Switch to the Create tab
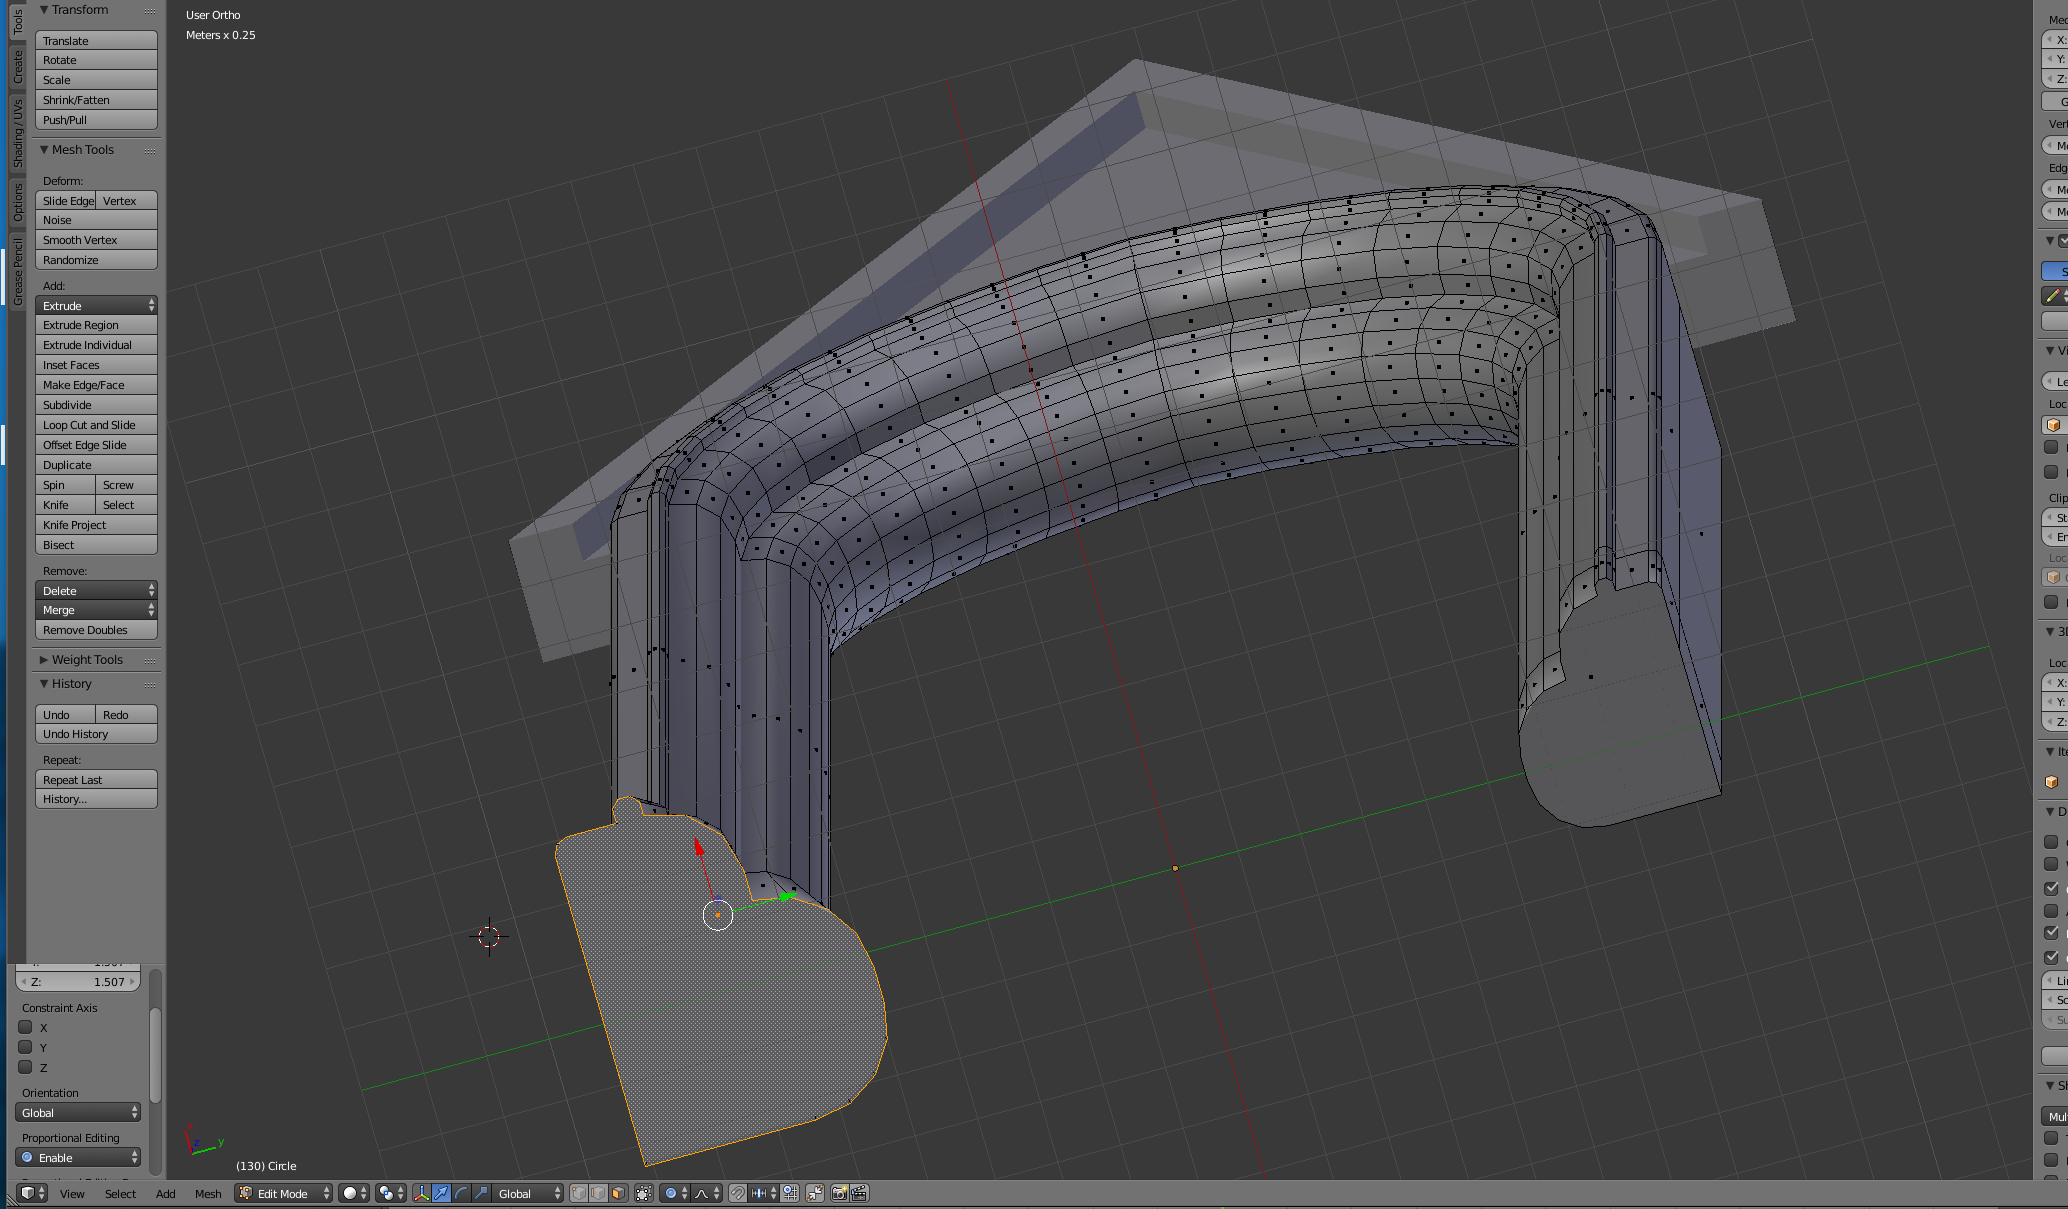The width and height of the screenshot is (2068, 1209). 18,67
